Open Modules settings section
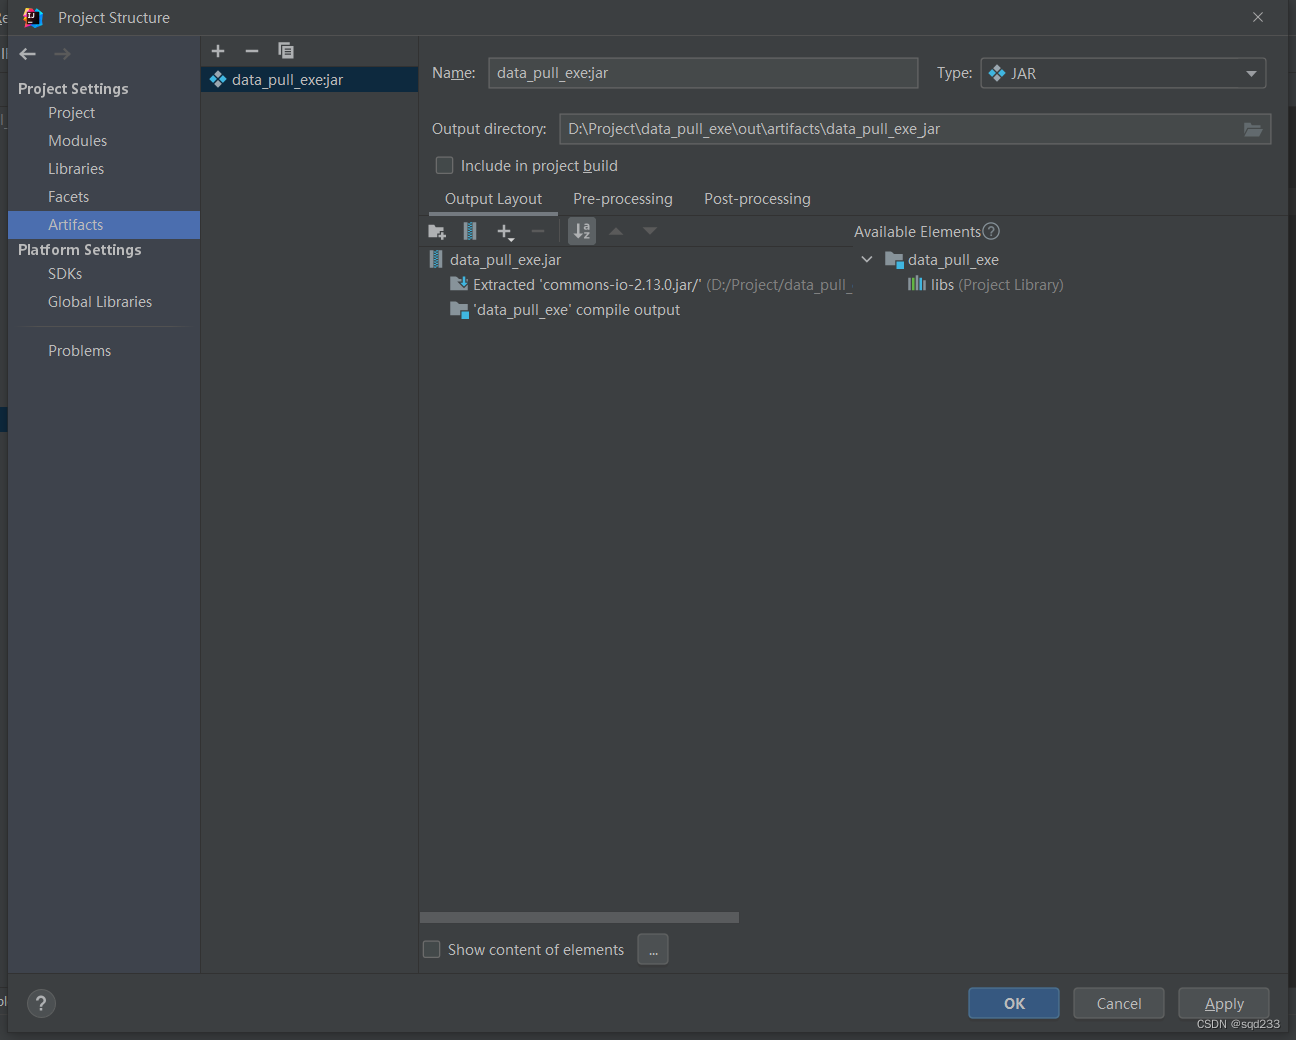 click(x=78, y=141)
